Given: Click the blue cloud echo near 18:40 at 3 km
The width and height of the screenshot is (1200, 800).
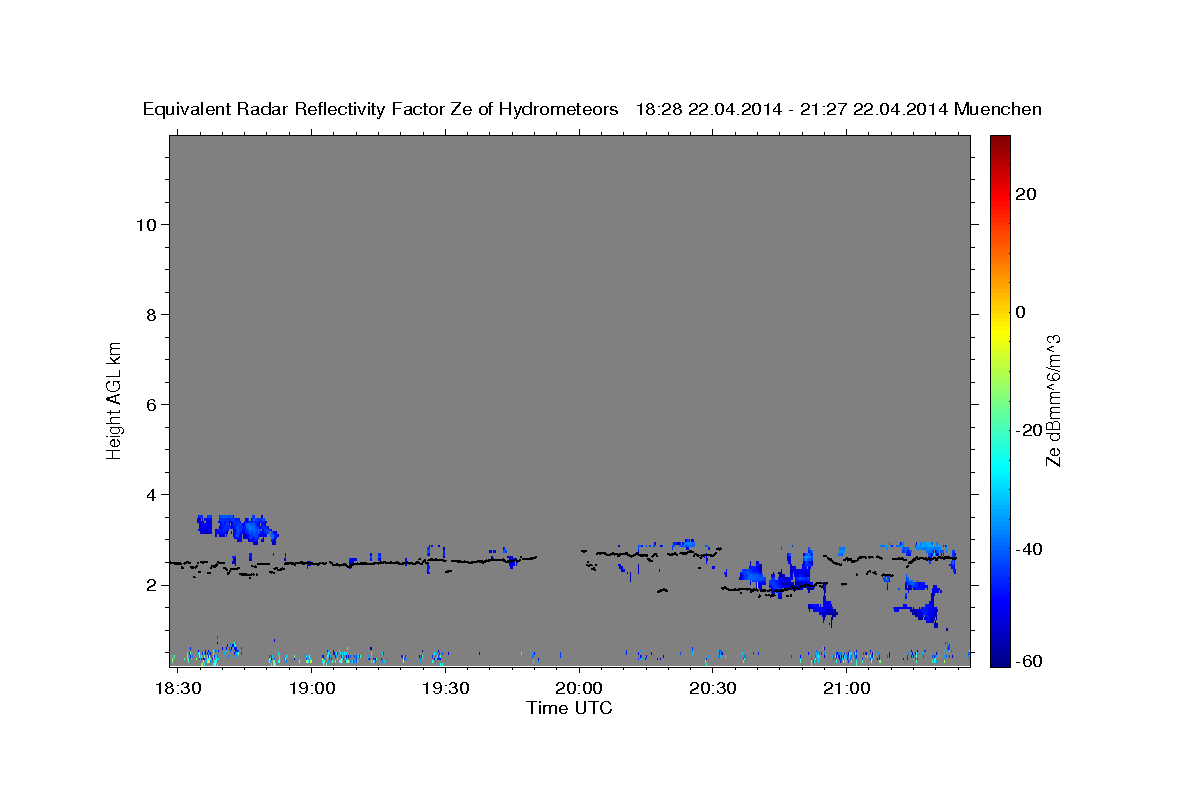Looking at the screenshot, I should pos(236,527).
